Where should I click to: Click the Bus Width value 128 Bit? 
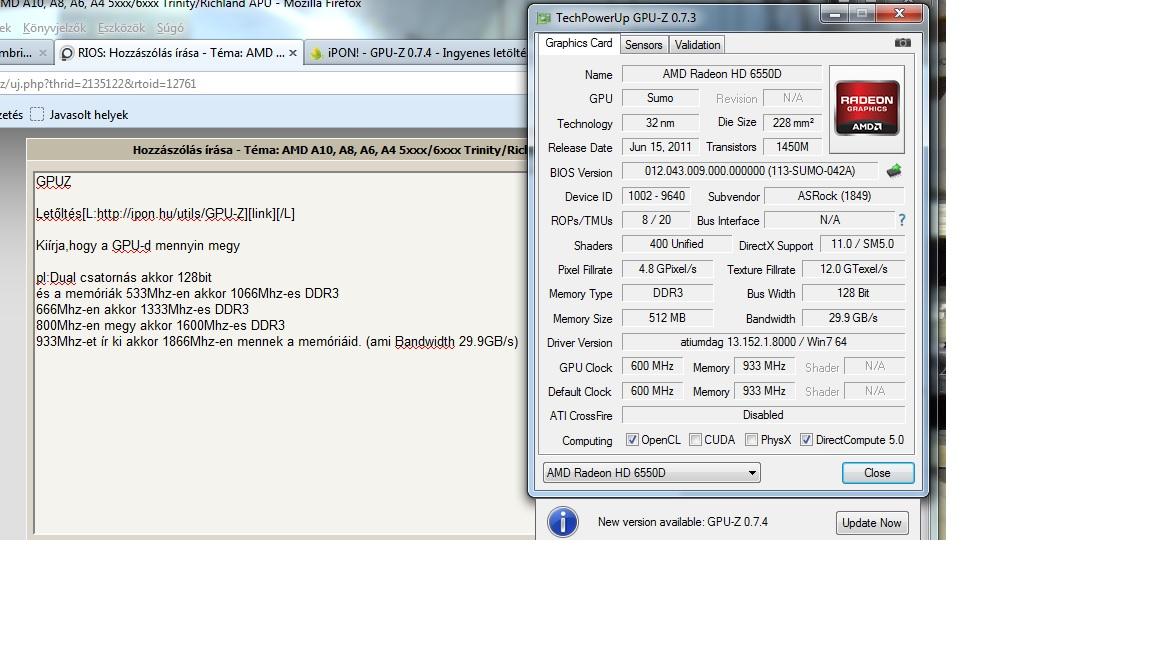(853, 292)
